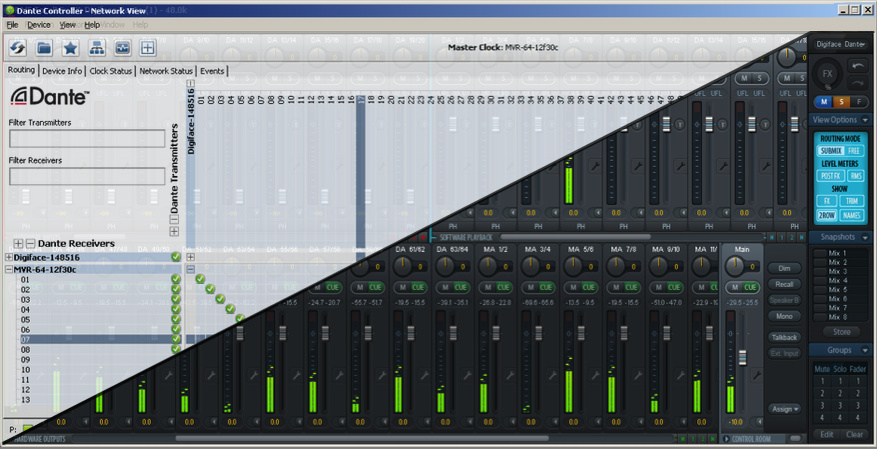877x449 pixels.
Task: Click the Control Room play arrow icon
Action: click(727, 439)
